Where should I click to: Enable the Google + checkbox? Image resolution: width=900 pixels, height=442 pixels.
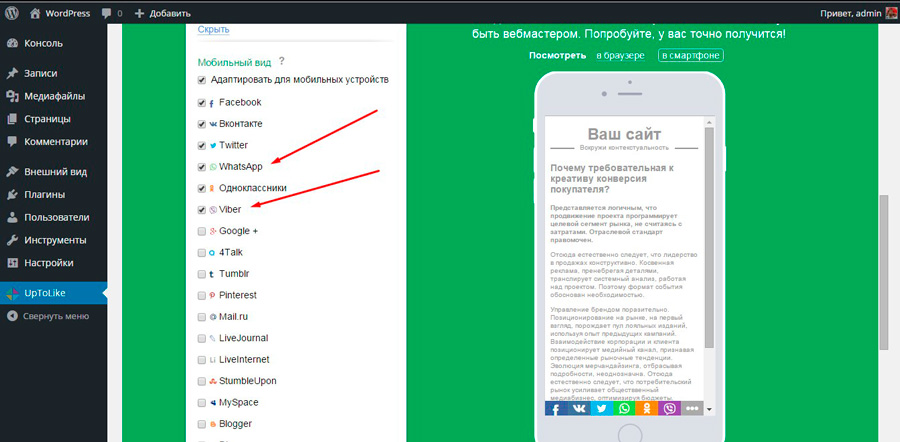[201, 231]
